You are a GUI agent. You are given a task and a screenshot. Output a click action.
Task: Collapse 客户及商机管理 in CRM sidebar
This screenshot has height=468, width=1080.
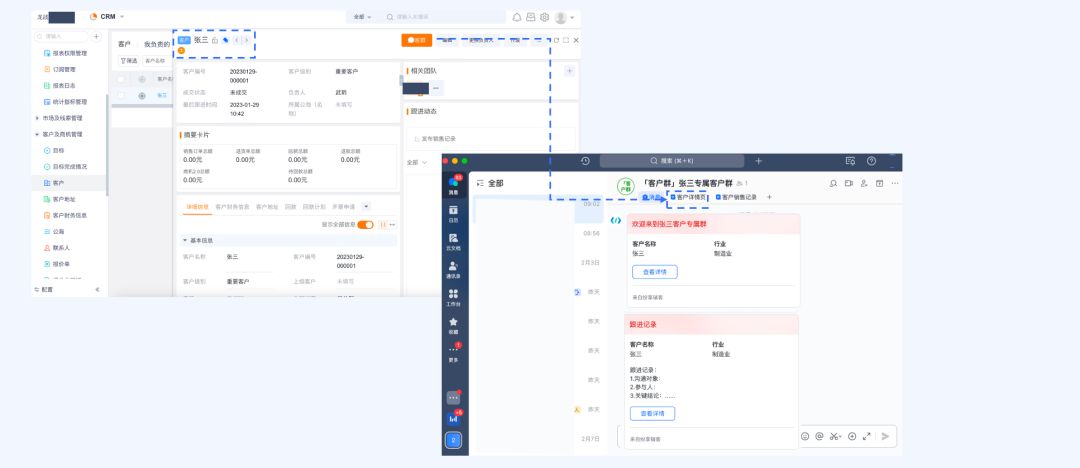pos(37,134)
